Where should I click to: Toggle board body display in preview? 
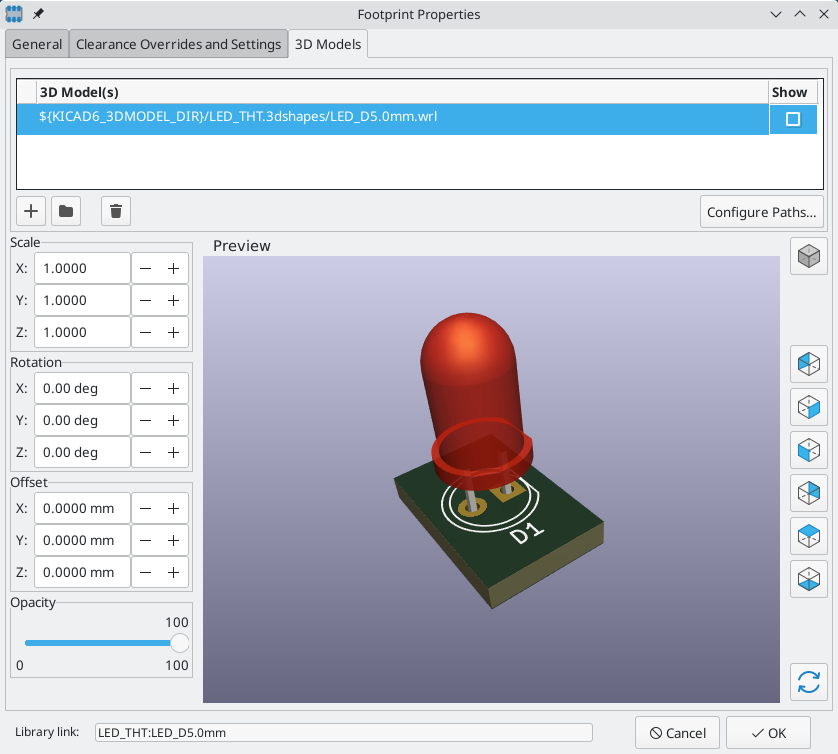pyautogui.click(x=808, y=256)
